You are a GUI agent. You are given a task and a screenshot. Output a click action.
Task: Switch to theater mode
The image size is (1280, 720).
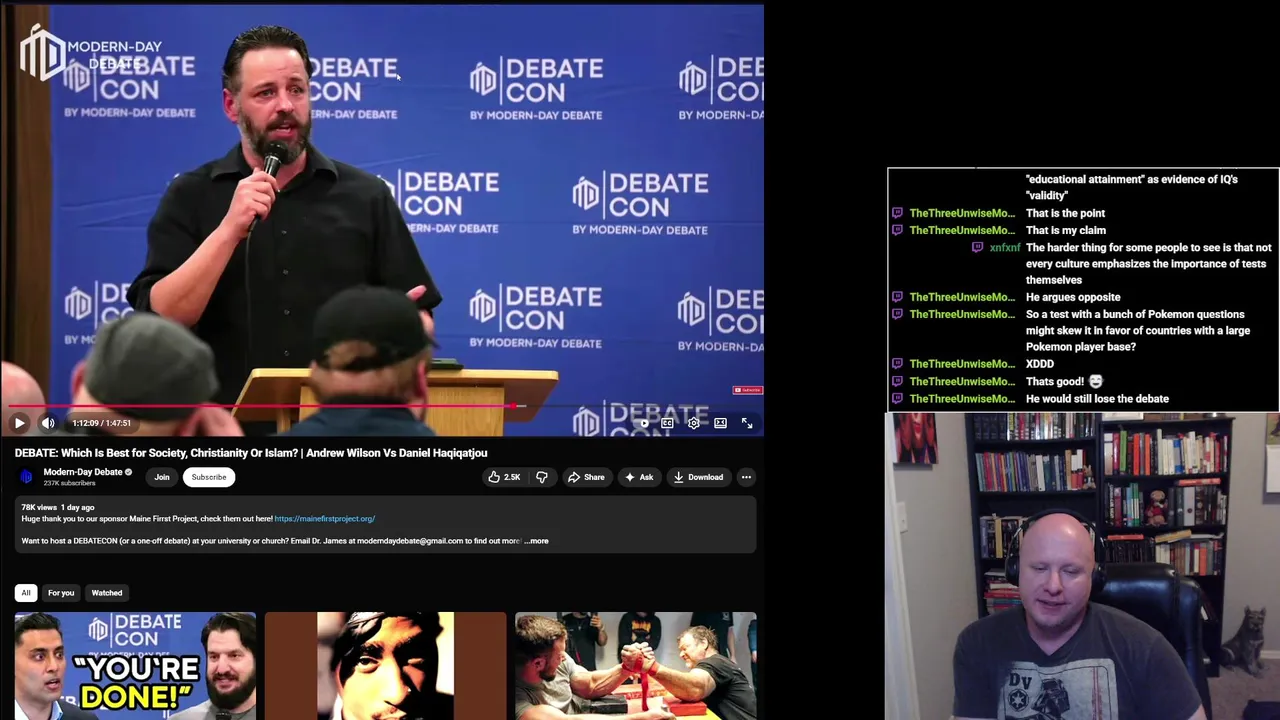click(x=720, y=423)
